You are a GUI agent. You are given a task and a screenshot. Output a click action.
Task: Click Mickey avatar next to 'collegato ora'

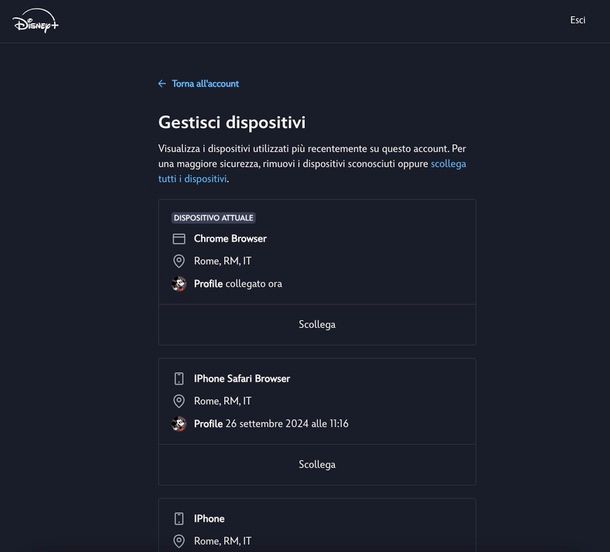pyautogui.click(x=179, y=284)
